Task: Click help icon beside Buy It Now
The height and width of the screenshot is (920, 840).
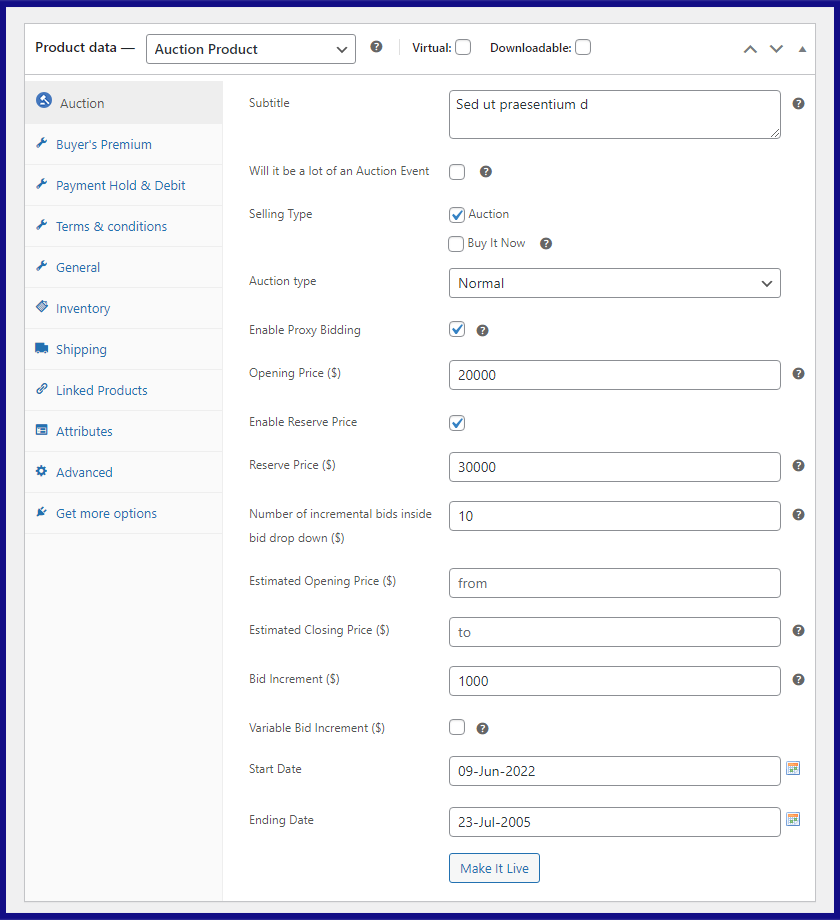Action: pyautogui.click(x=546, y=243)
